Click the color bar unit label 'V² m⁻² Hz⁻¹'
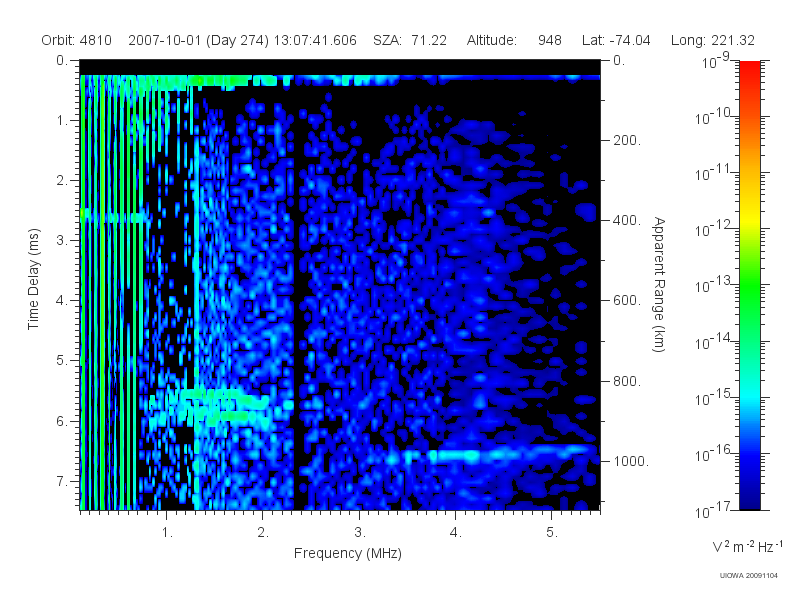800x600 pixels. [747, 546]
